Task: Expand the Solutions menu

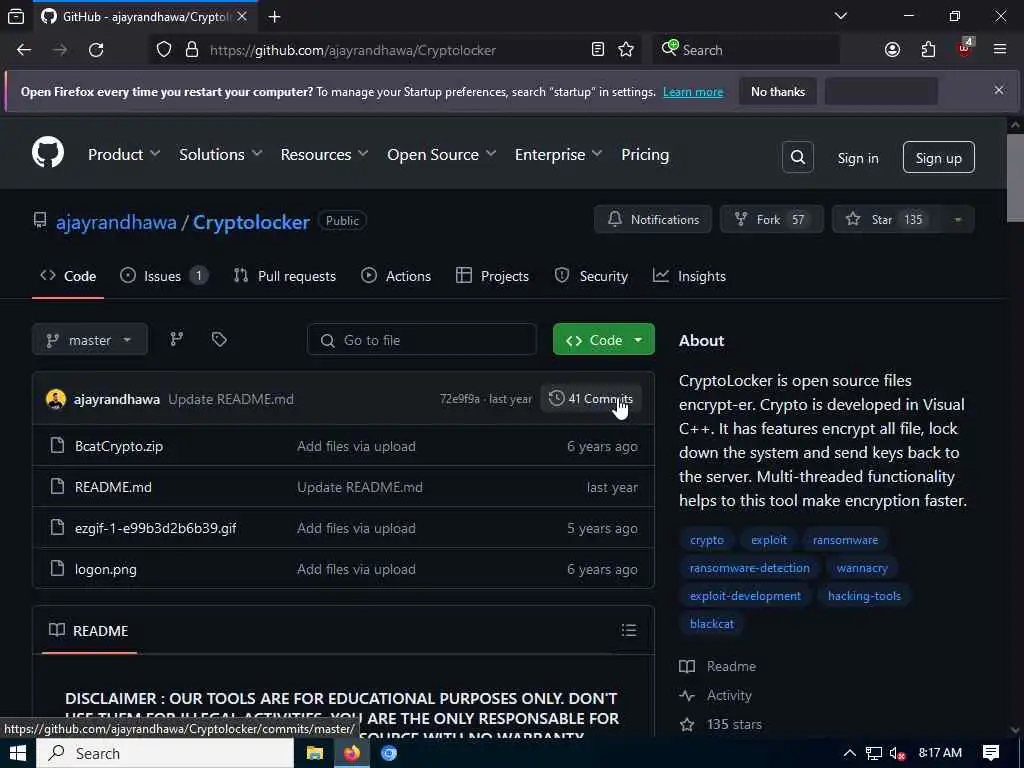Action: point(221,155)
